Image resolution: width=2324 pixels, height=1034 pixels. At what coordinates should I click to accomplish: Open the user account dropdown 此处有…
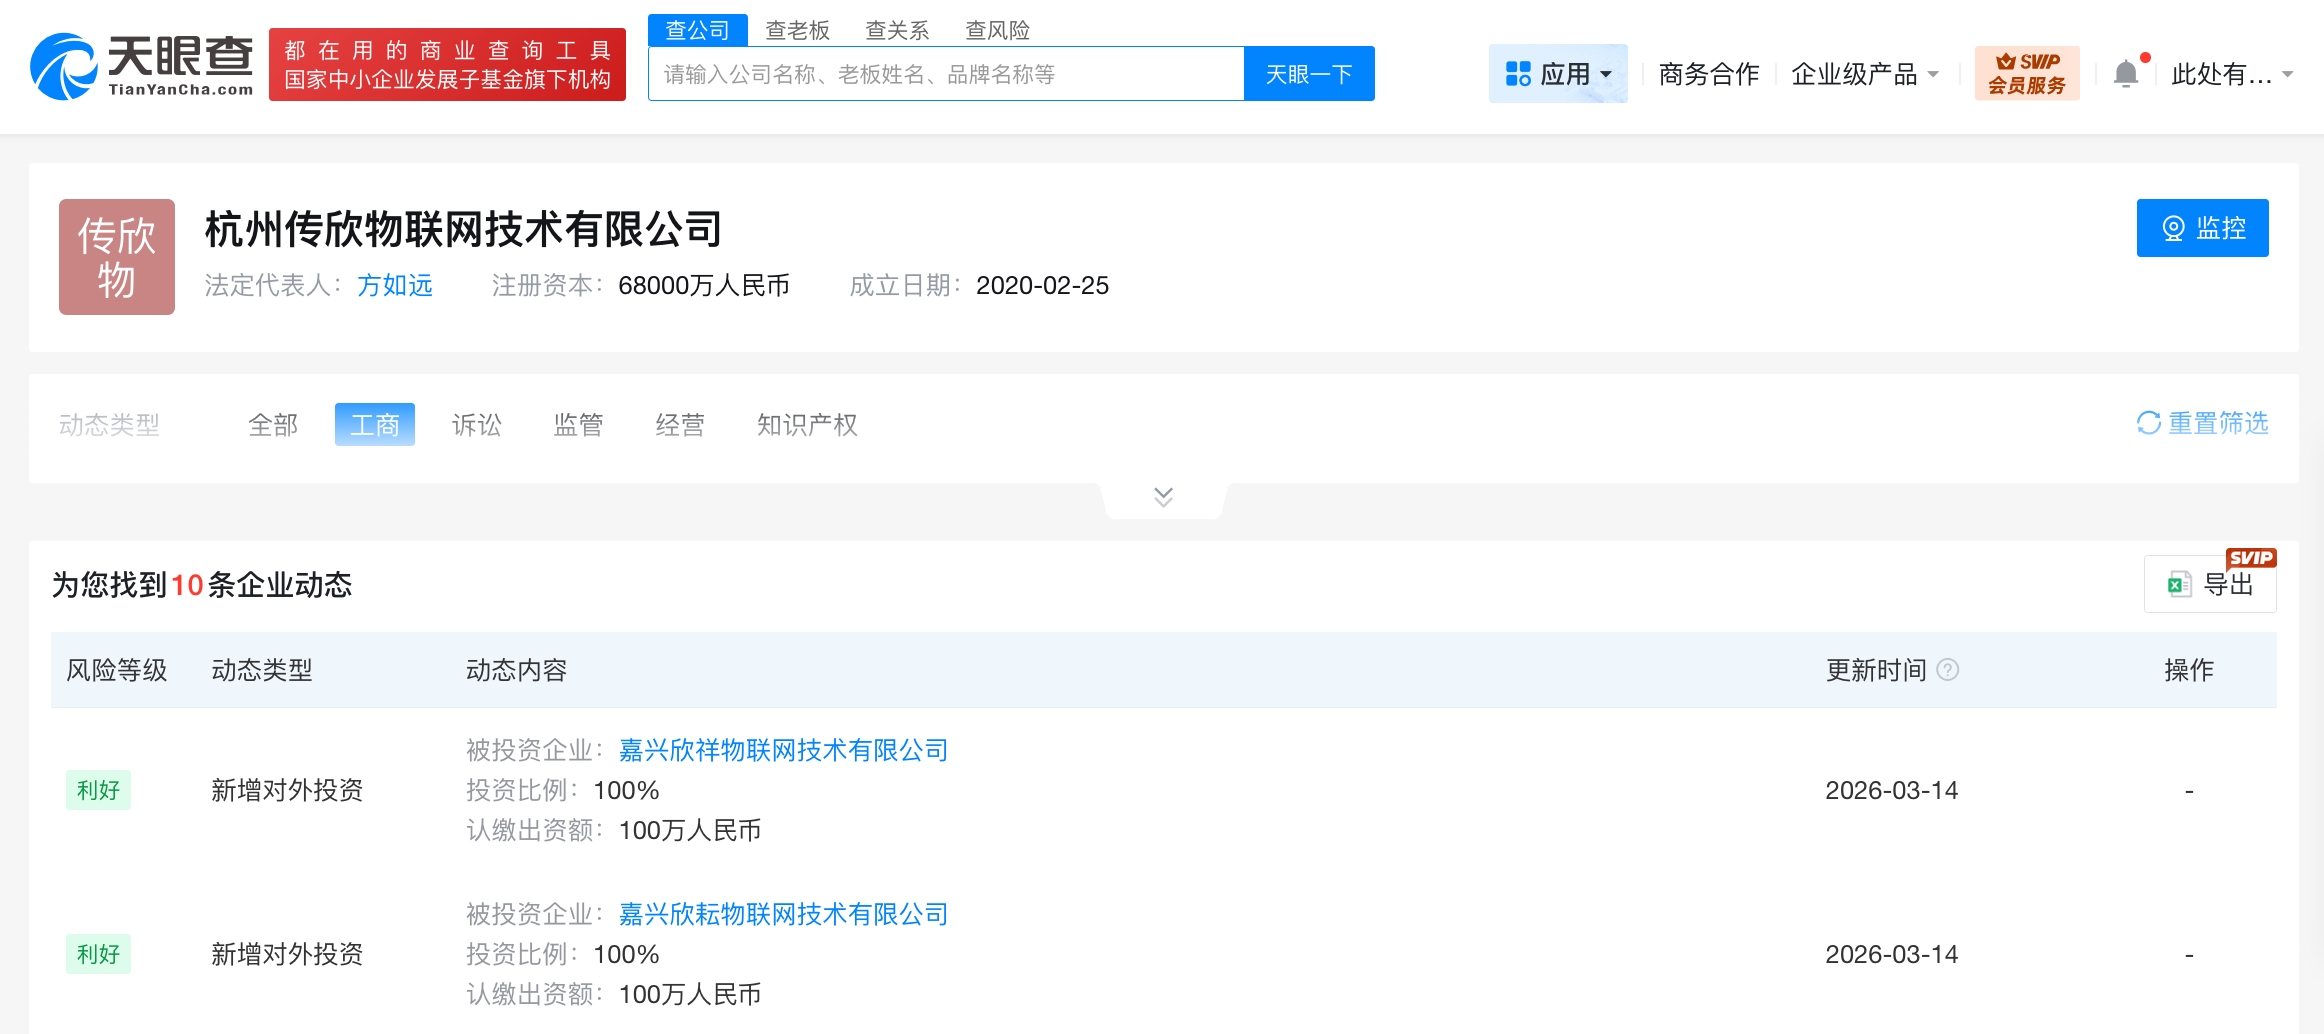tap(2231, 74)
